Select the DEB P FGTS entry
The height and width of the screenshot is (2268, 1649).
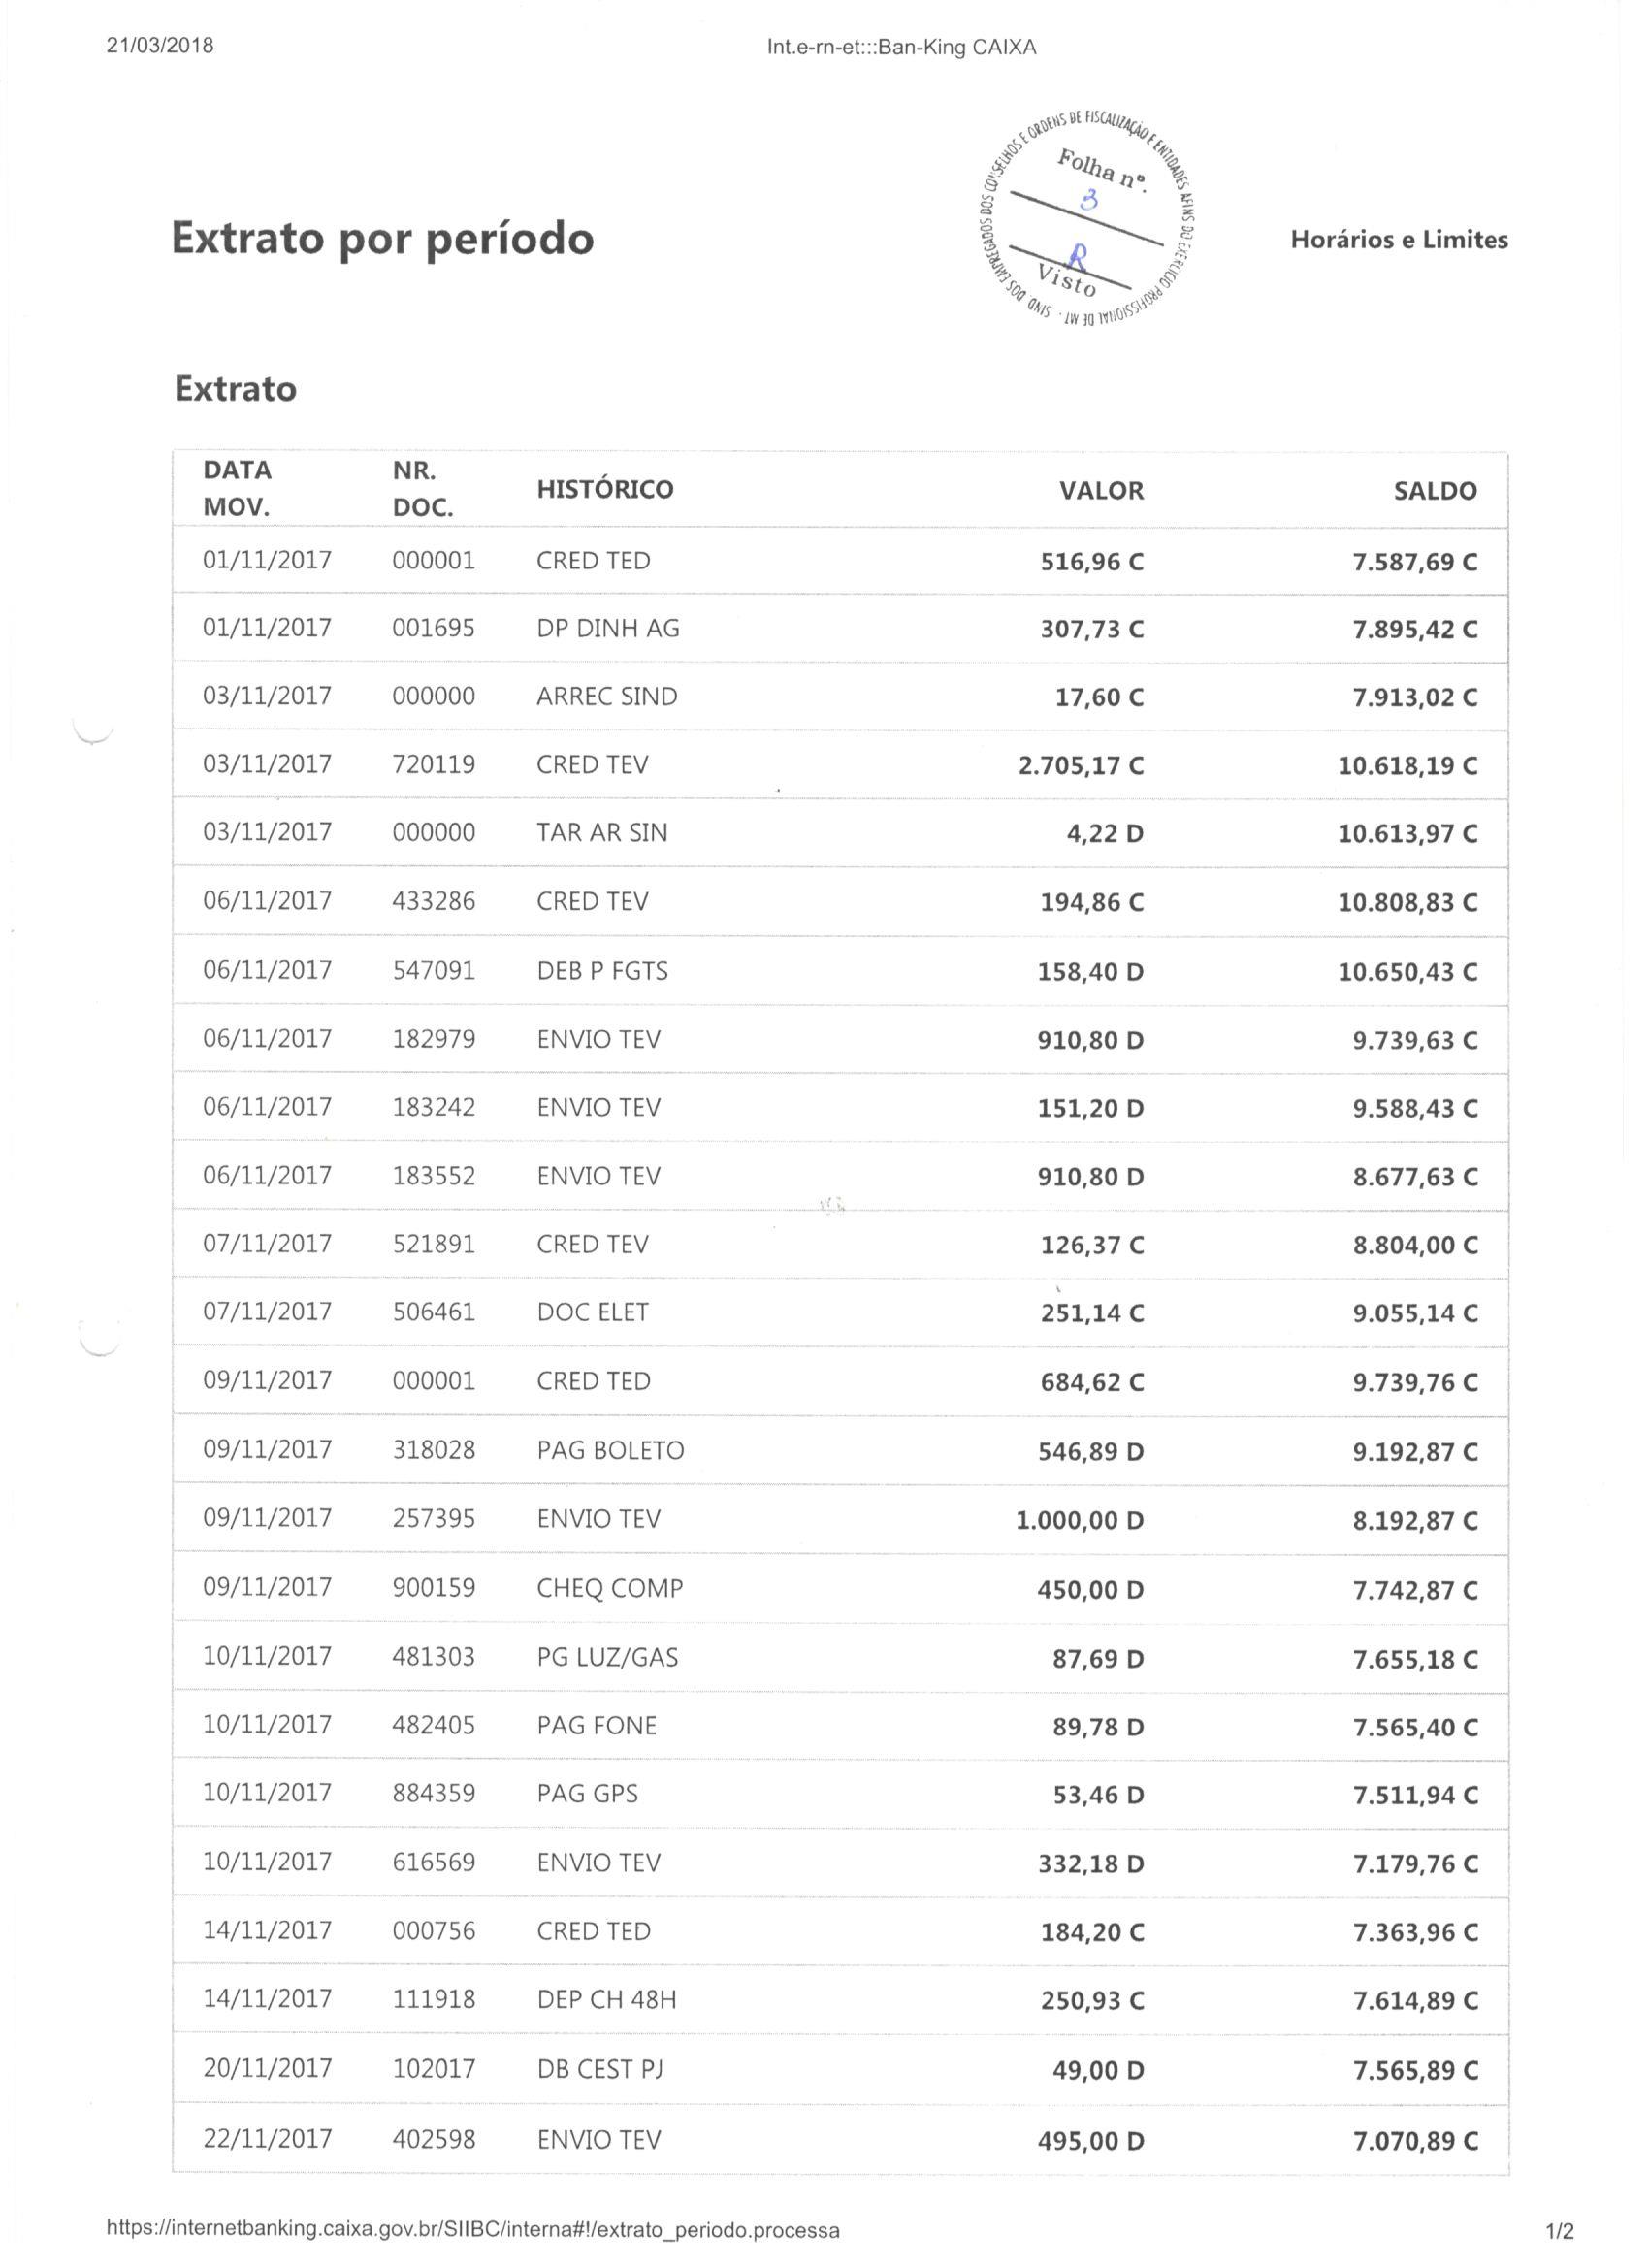[602, 971]
